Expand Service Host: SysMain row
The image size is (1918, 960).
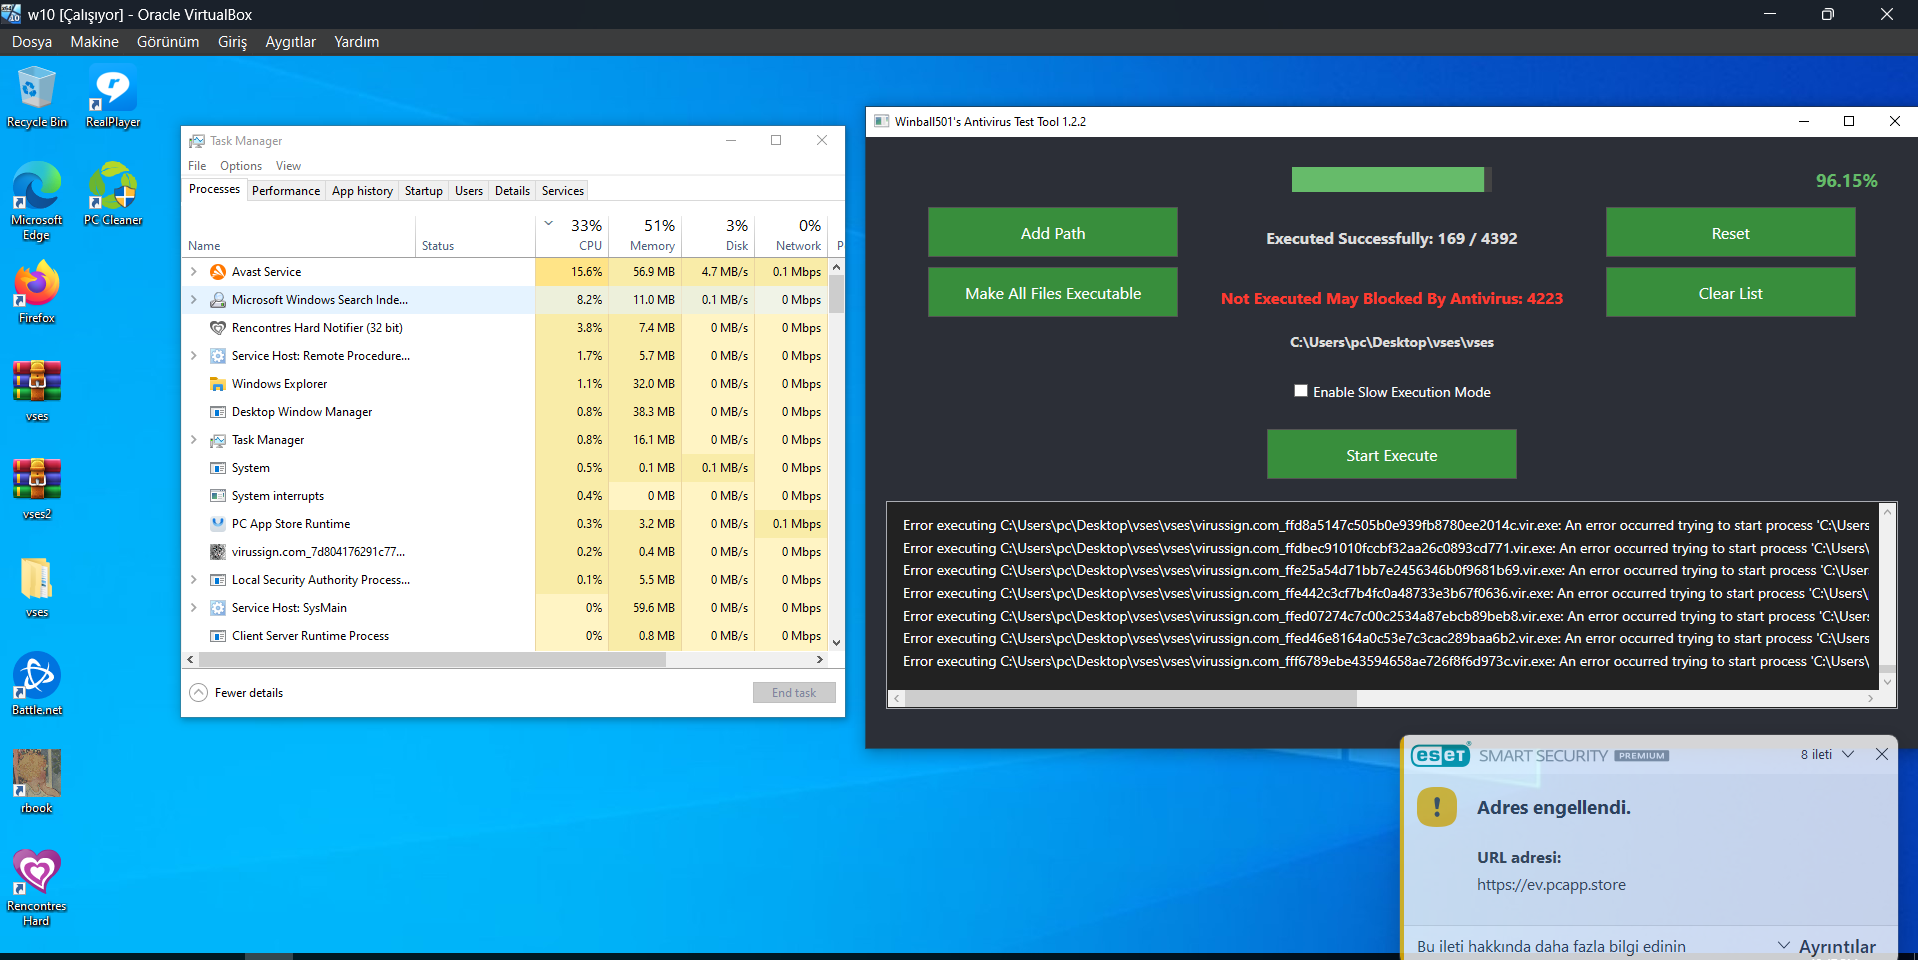(194, 608)
